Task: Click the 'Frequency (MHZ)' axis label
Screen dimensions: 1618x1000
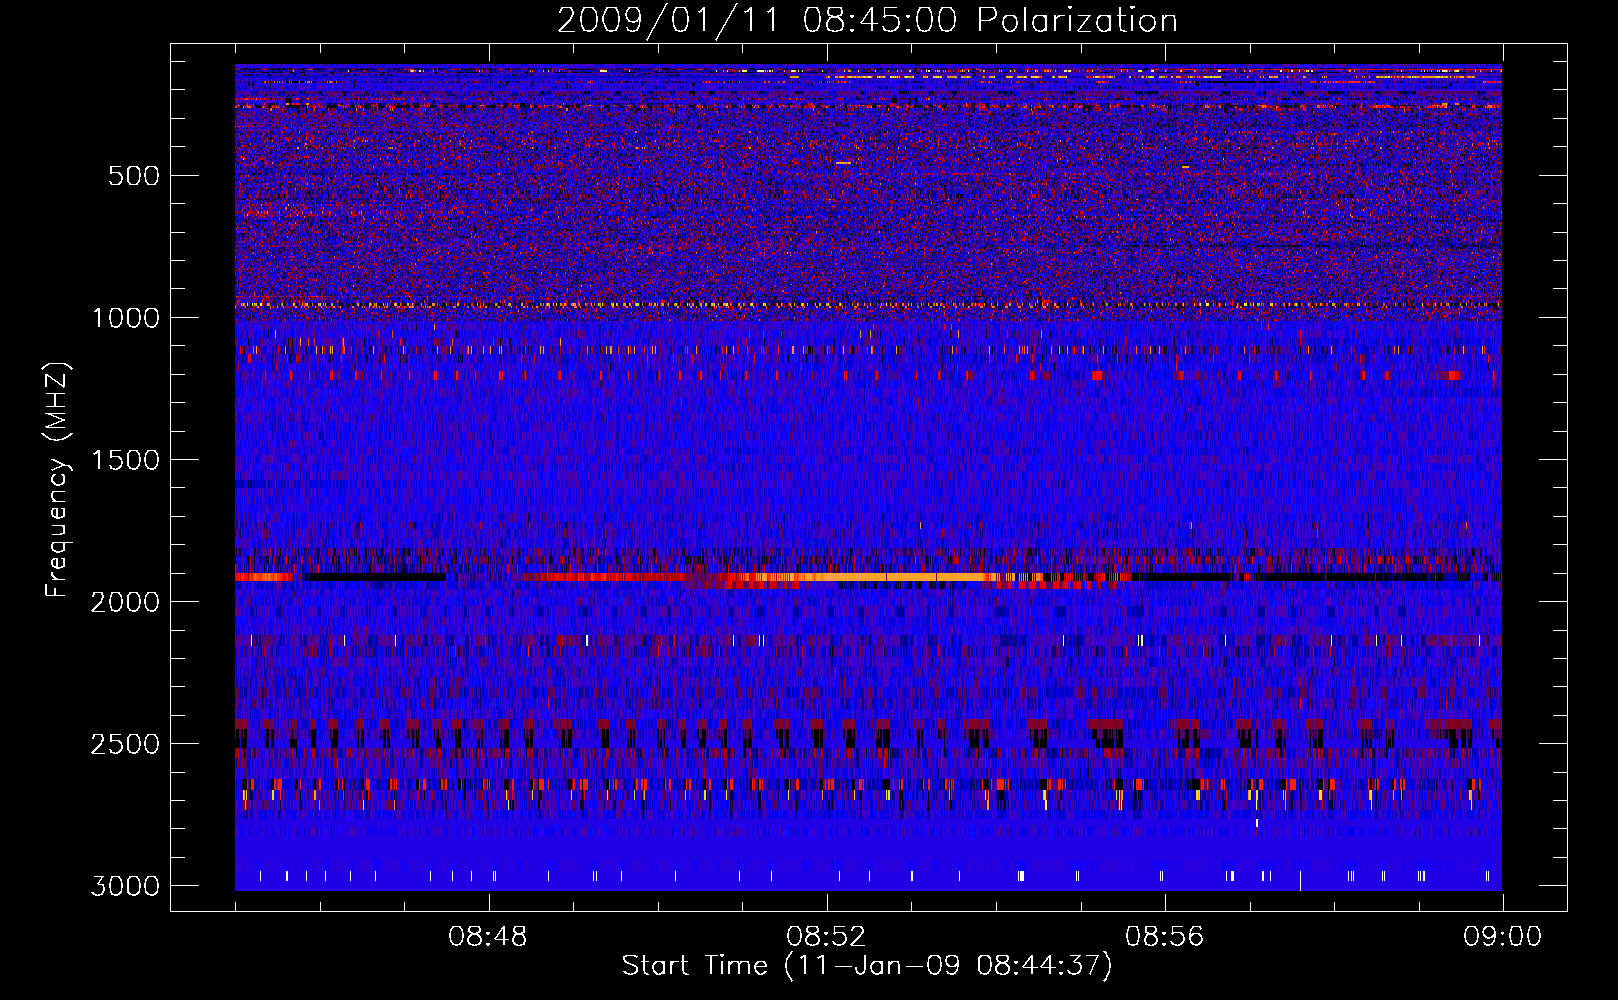Action: pos(58,480)
